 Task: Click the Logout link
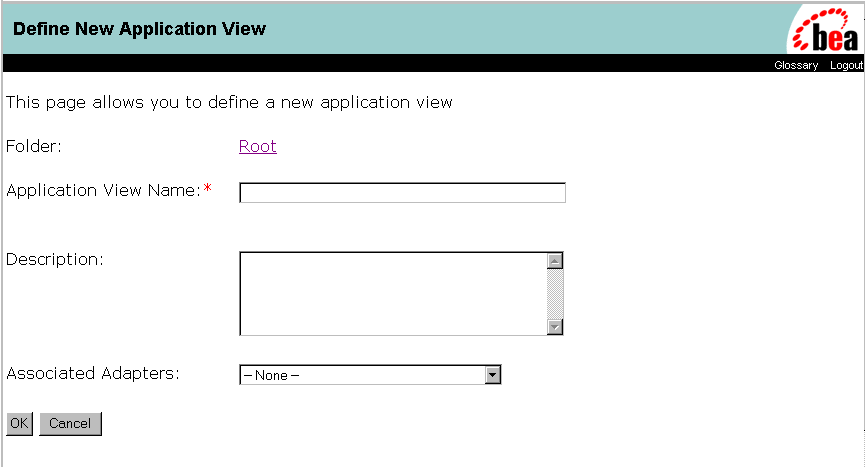click(846, 65)
